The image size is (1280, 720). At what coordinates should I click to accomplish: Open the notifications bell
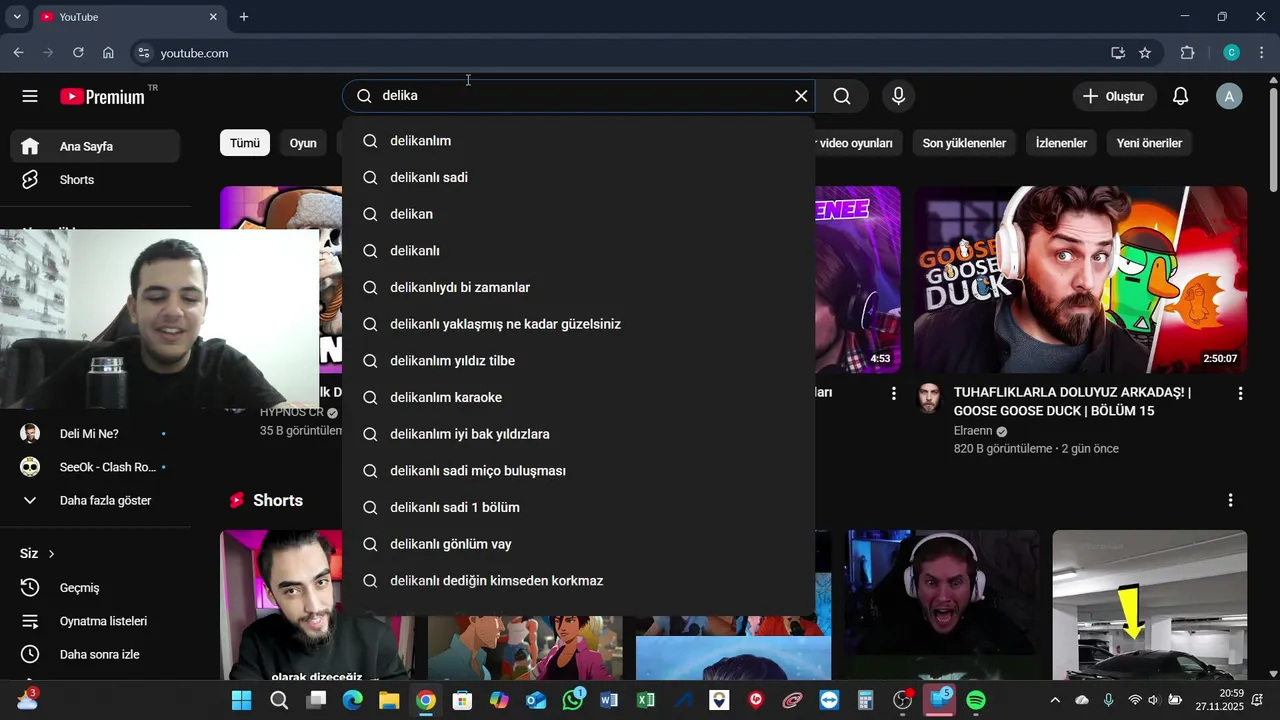[1180, 96]
